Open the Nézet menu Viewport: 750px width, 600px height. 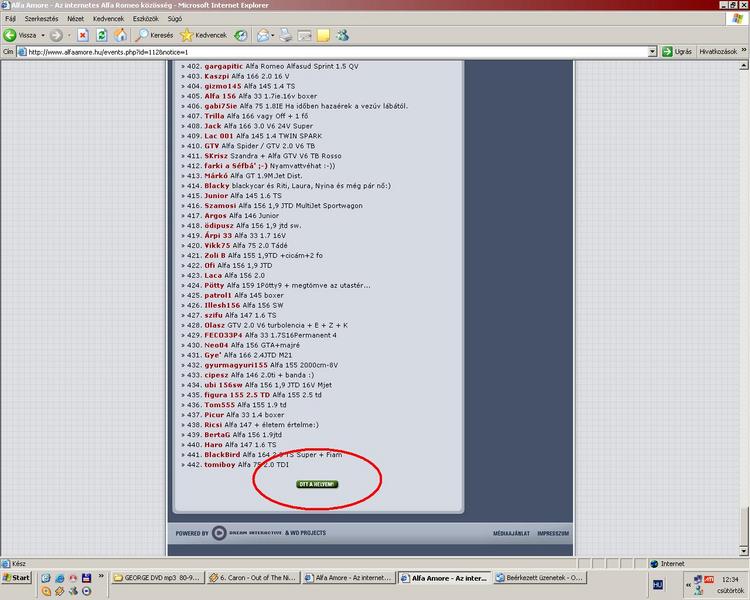(75, 19)
